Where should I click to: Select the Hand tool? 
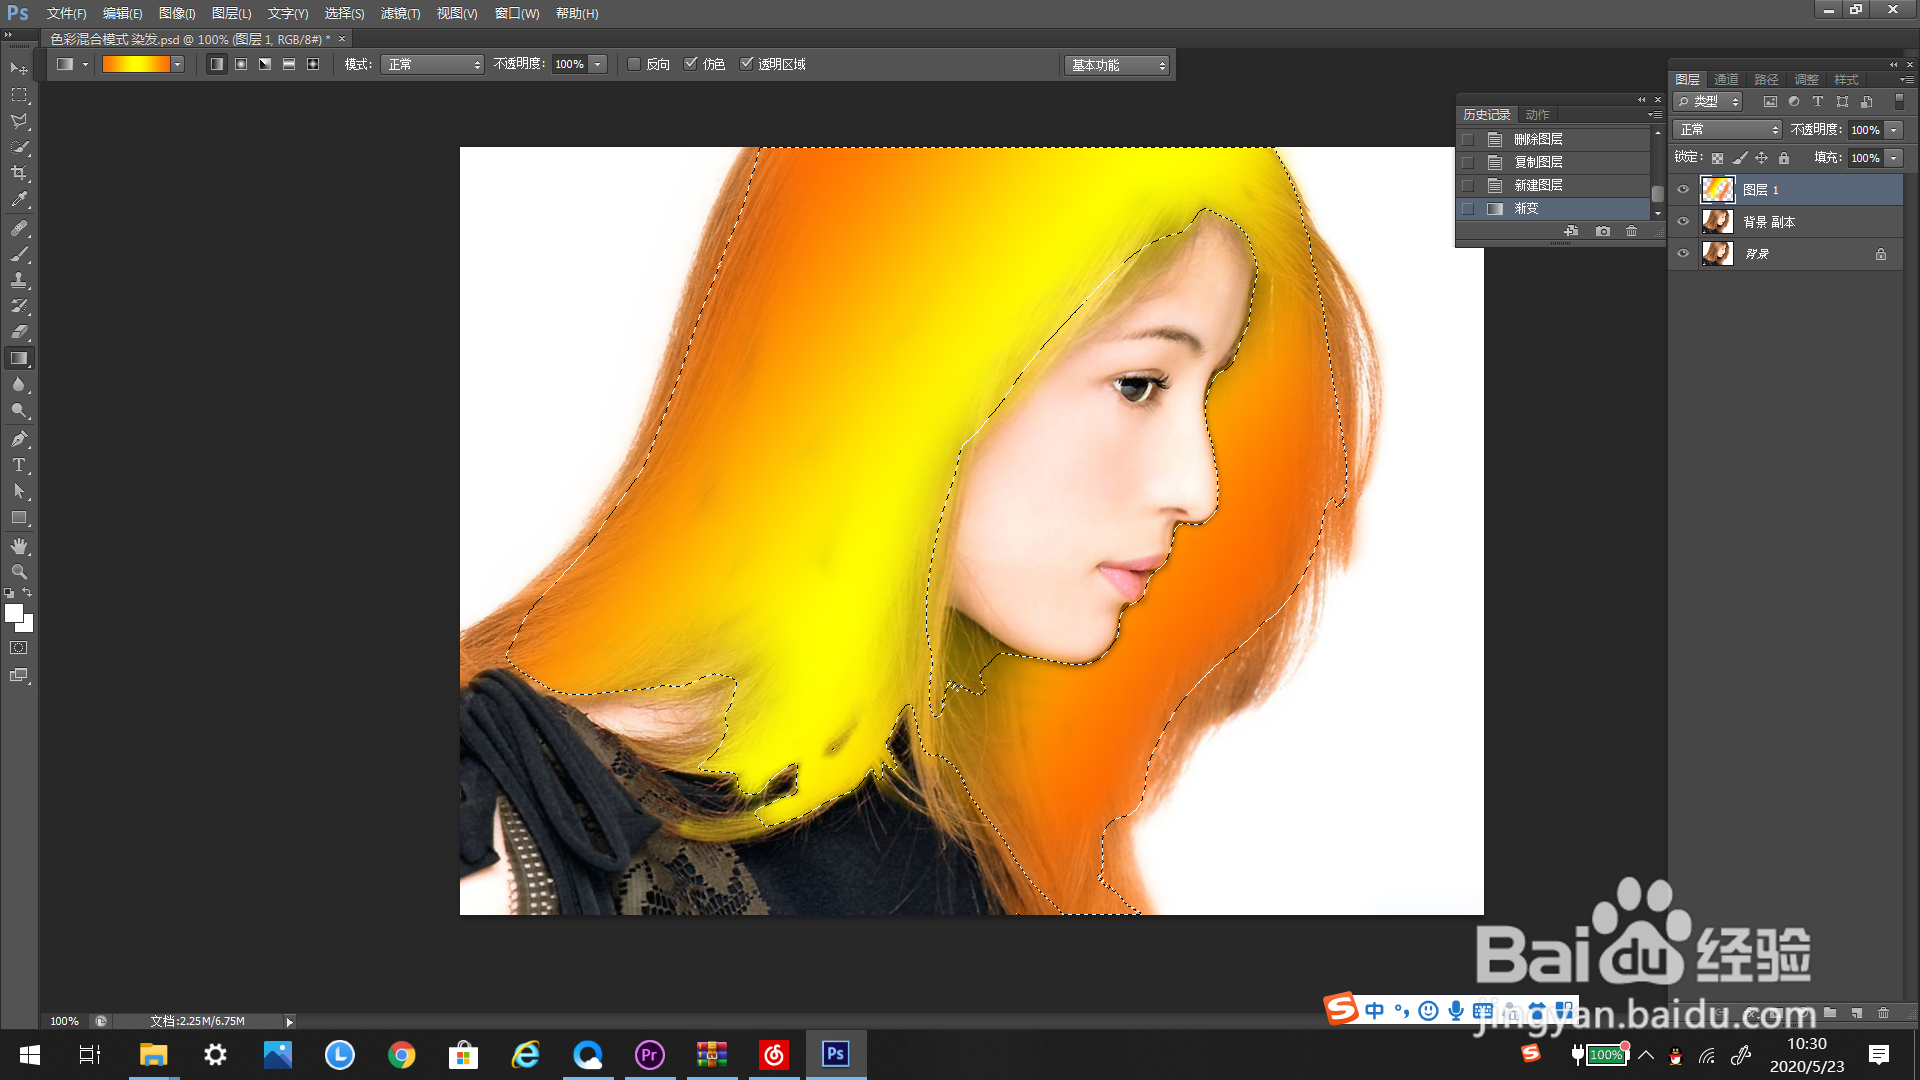coord(19,546)
